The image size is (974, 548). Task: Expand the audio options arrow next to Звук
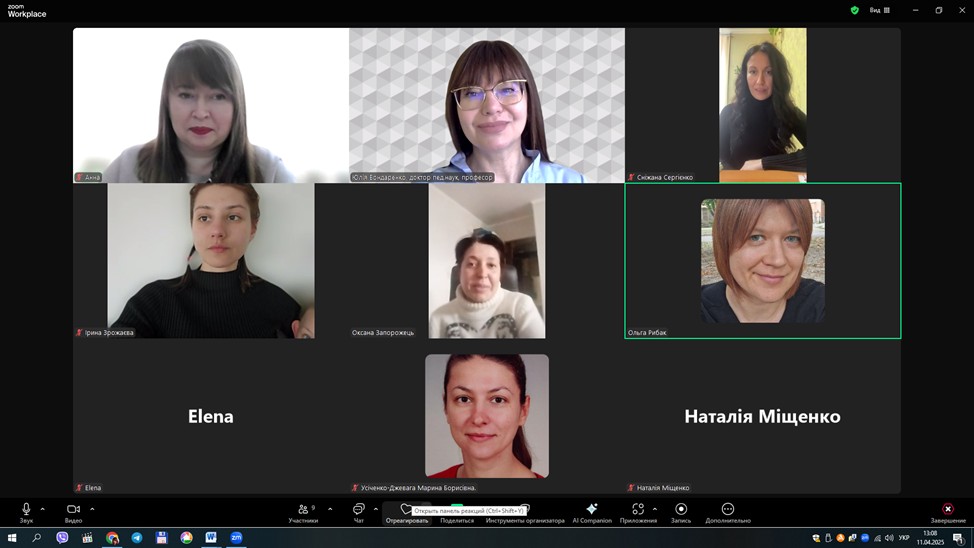click(42, 509)
